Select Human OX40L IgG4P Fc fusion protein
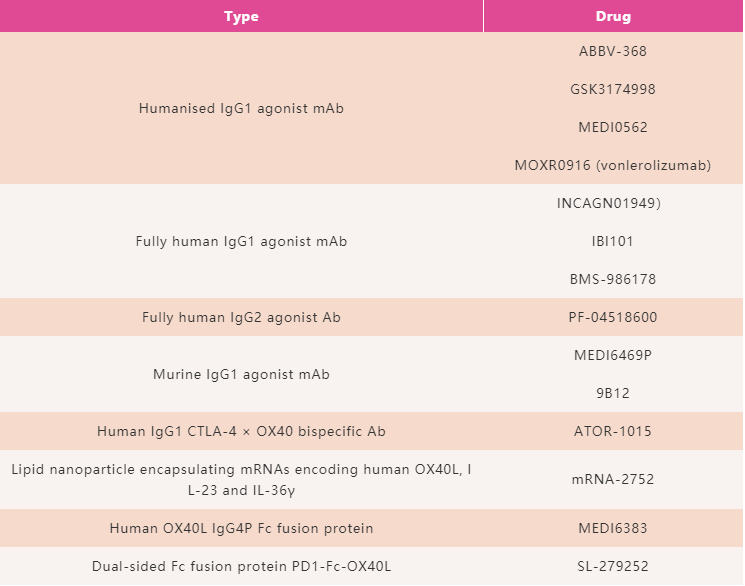 click(x=241, y=527)
